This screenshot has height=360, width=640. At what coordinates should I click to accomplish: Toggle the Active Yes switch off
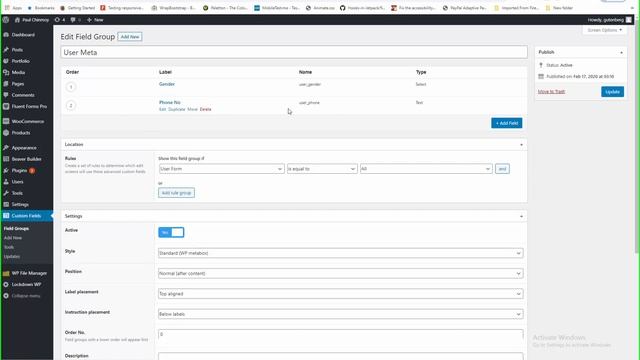click(x=171, y=232)
